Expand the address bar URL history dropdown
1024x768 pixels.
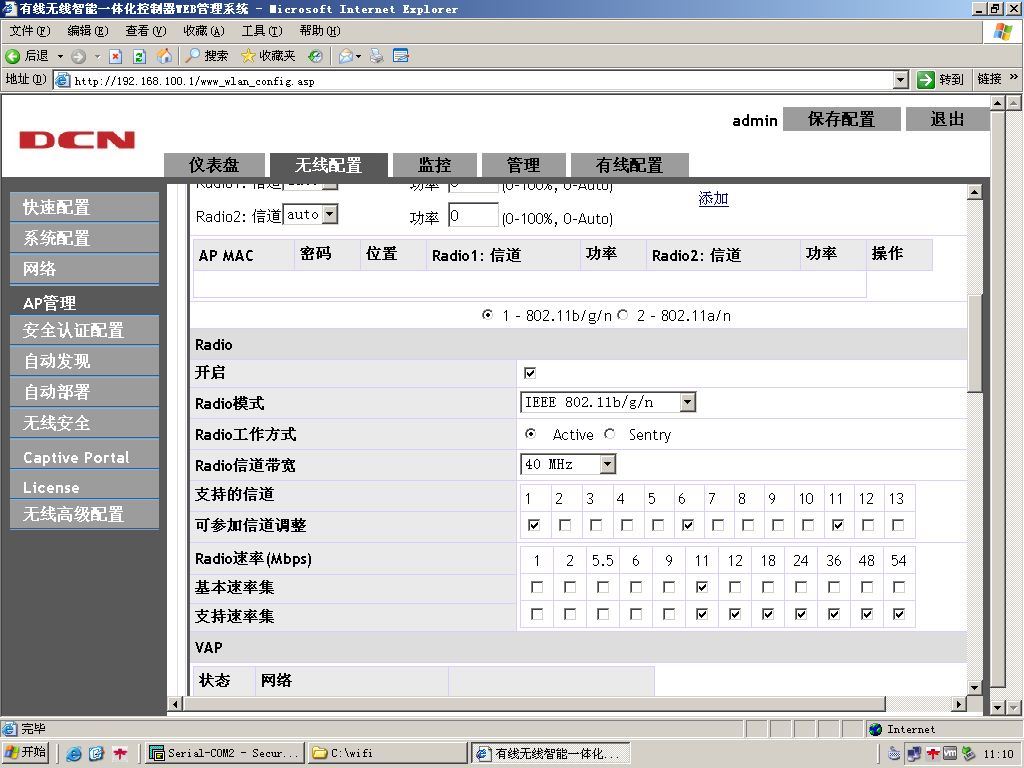click(x=901, y=80)
